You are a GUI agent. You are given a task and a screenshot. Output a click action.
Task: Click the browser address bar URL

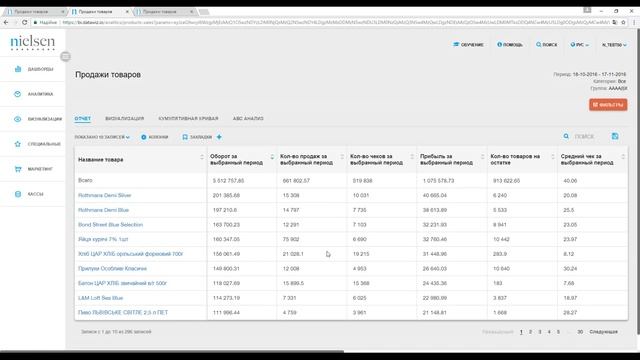335,22
